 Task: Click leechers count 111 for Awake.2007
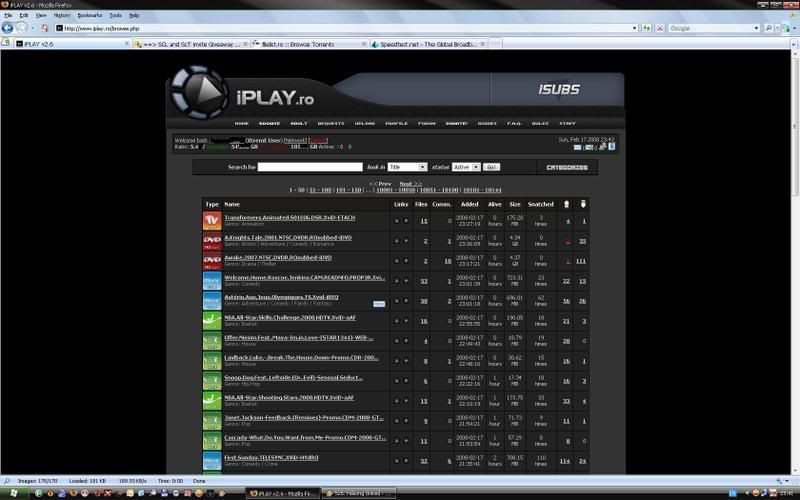[581, 261]
